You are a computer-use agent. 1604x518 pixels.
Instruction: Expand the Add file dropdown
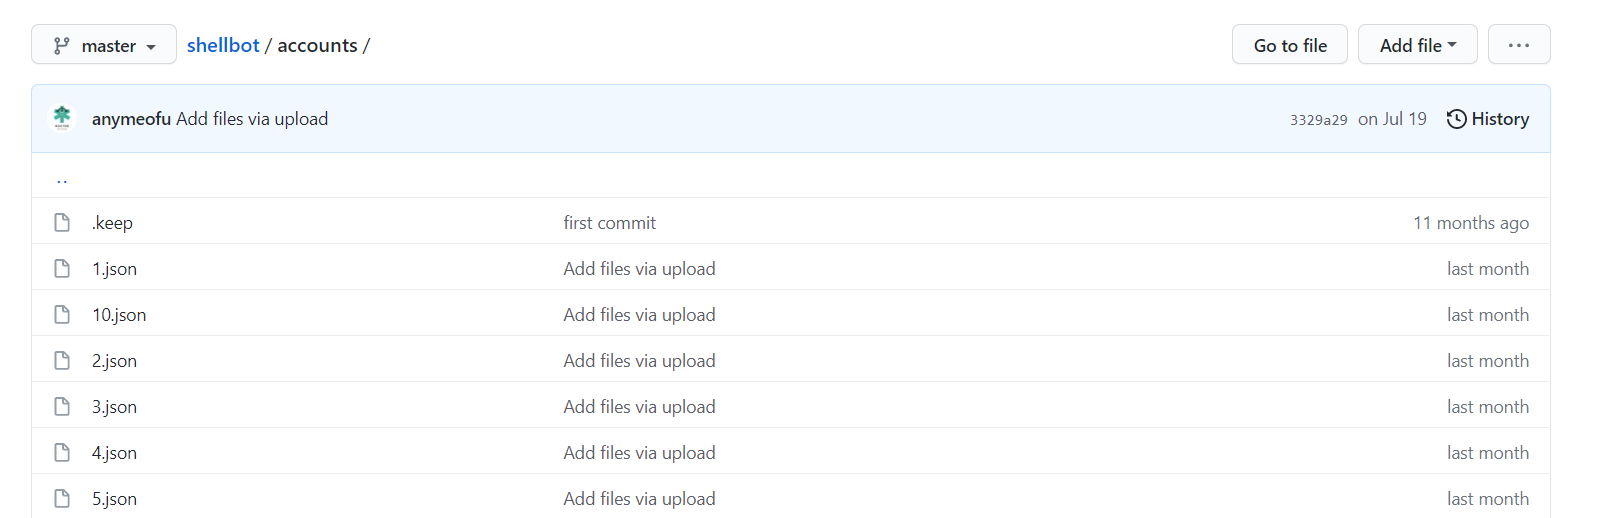(x=1417, y=45)
